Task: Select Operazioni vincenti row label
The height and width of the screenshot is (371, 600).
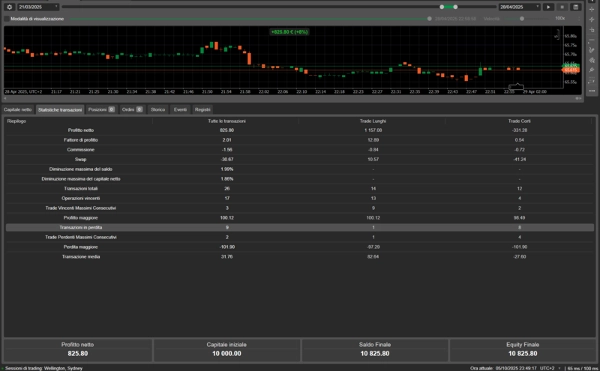Action: tap(80, 198)
